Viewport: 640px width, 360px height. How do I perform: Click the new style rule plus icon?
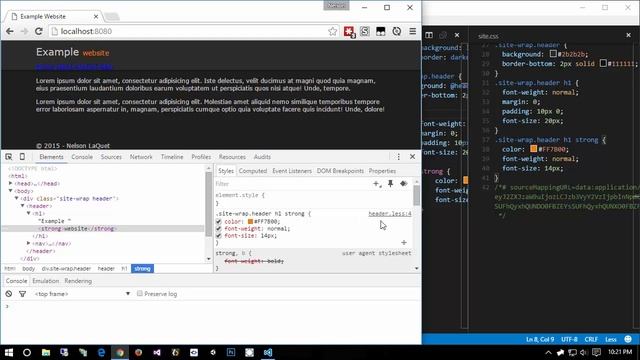(x=377, y=184)
